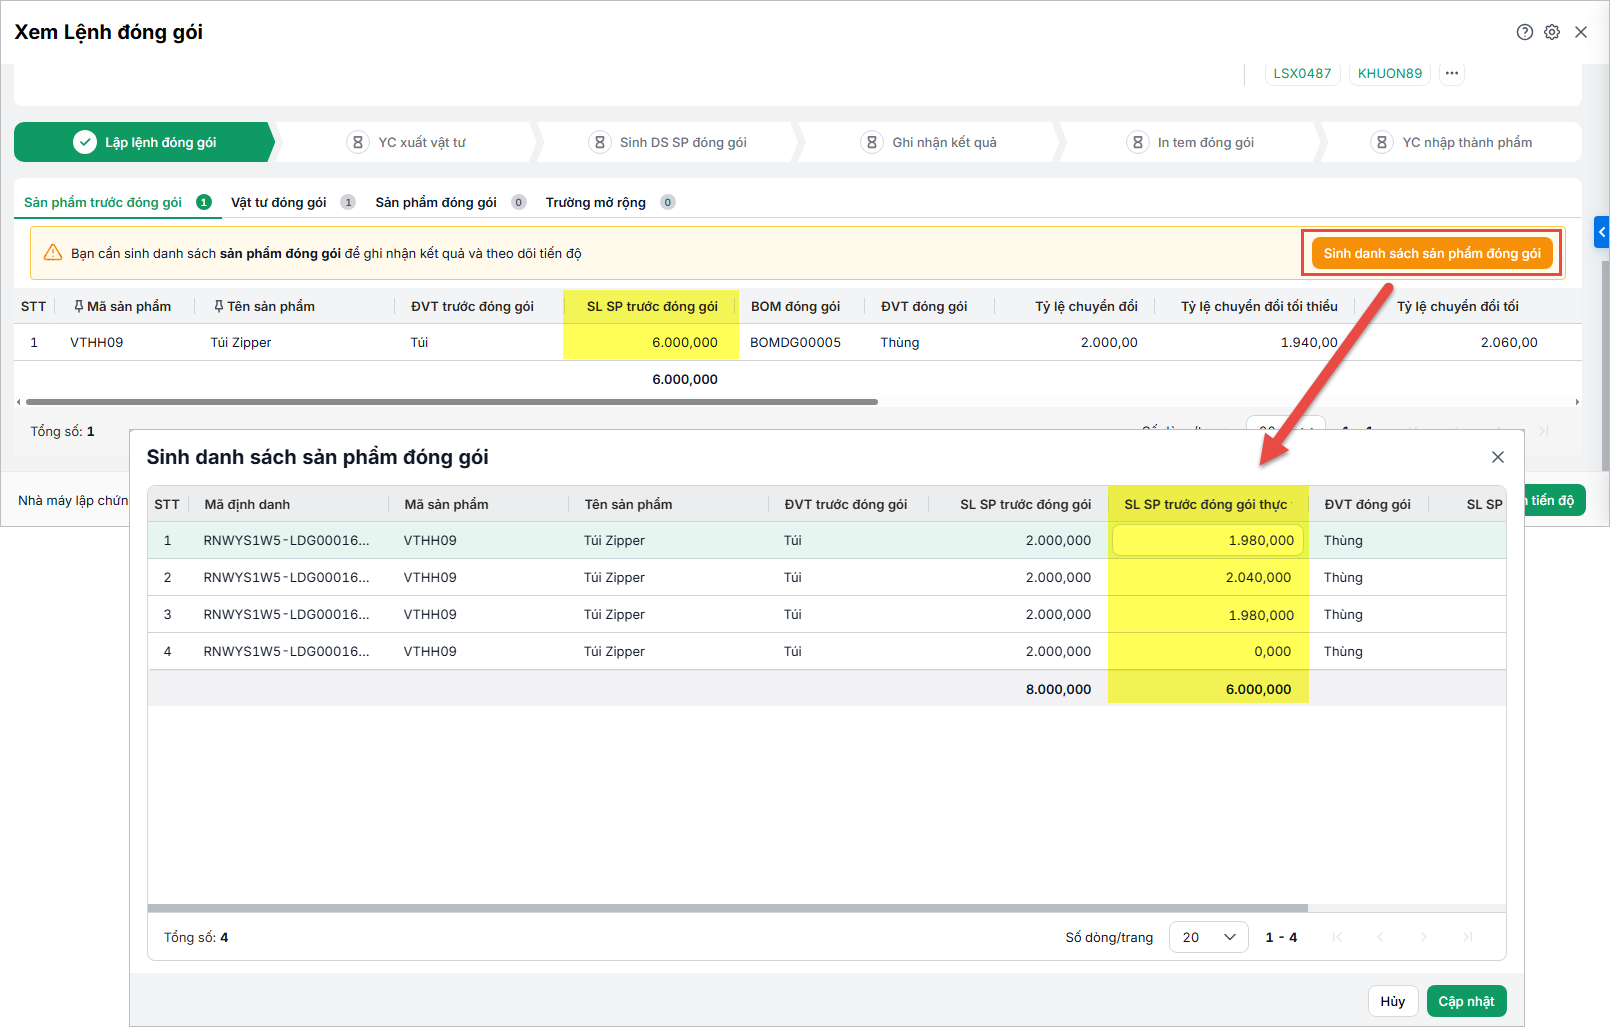Click the 1.980,000 quantity input in row 1
Screen dimensions: 1610x1029
1208,540
